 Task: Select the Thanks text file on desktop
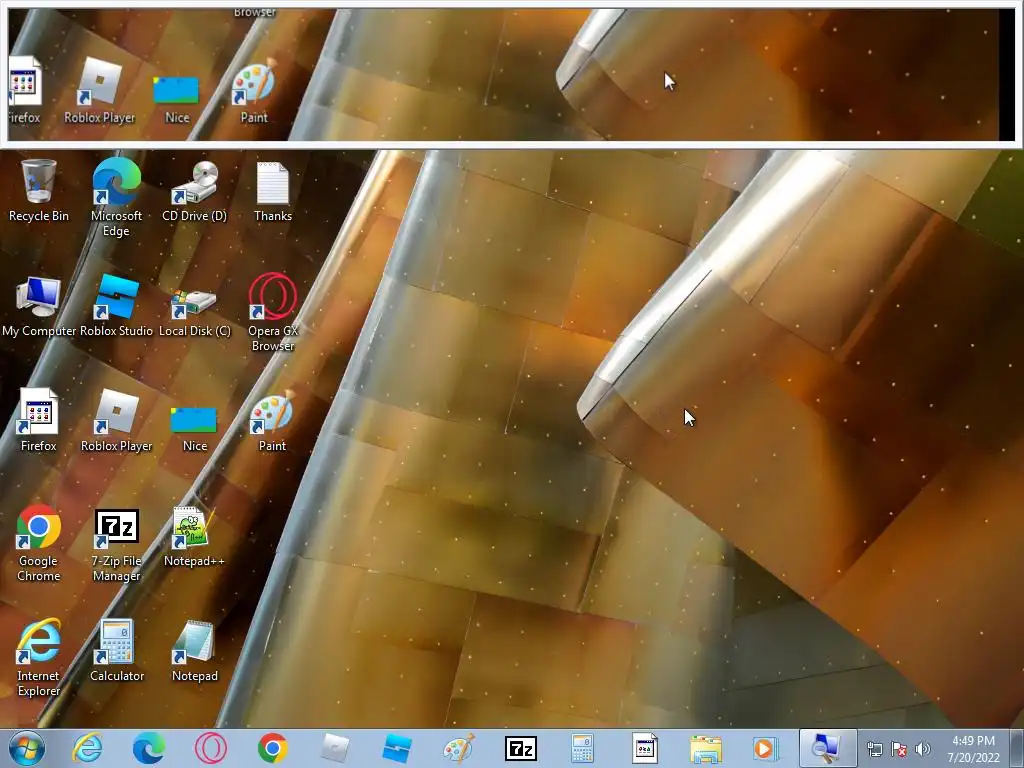272,190
